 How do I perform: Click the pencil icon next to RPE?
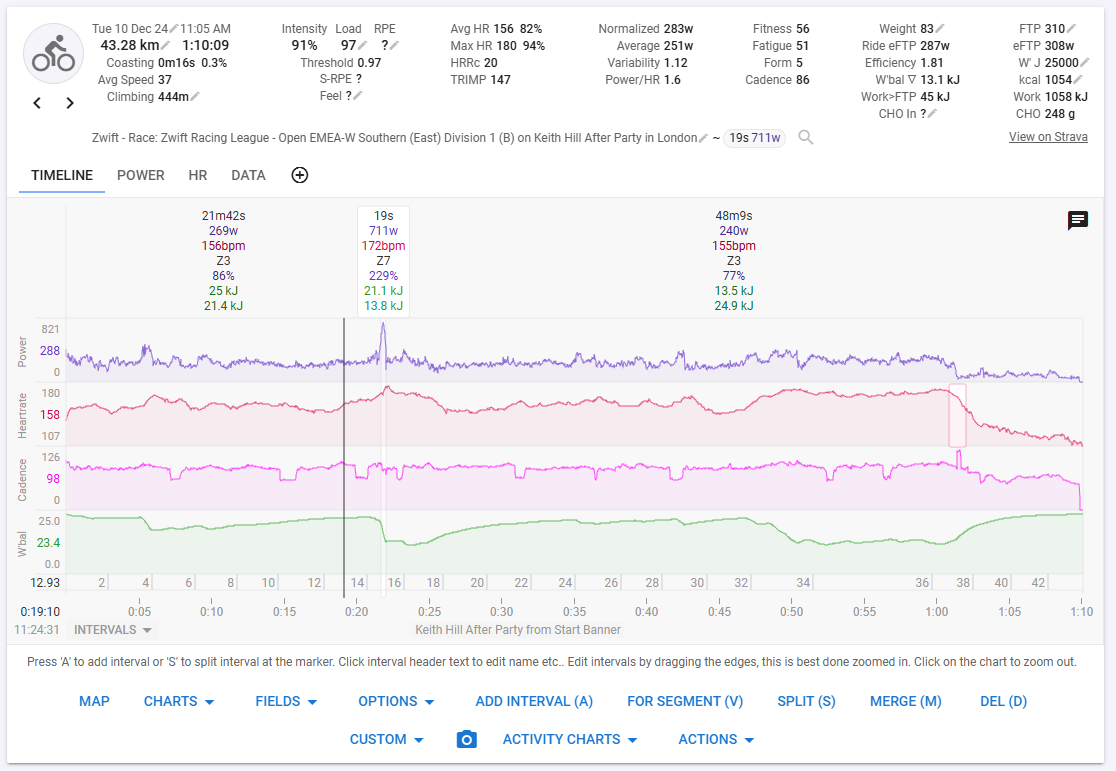click(x=394, y=44)
